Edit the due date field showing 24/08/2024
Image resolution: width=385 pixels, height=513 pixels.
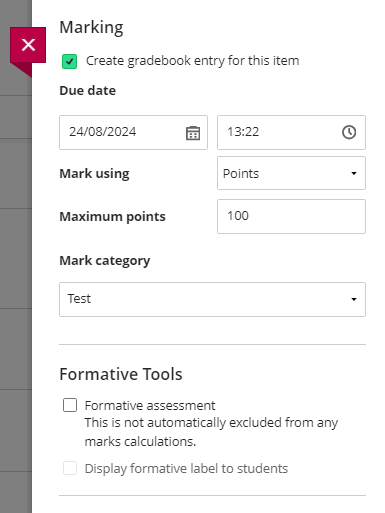pyautogui.click(x=133, y=132)
